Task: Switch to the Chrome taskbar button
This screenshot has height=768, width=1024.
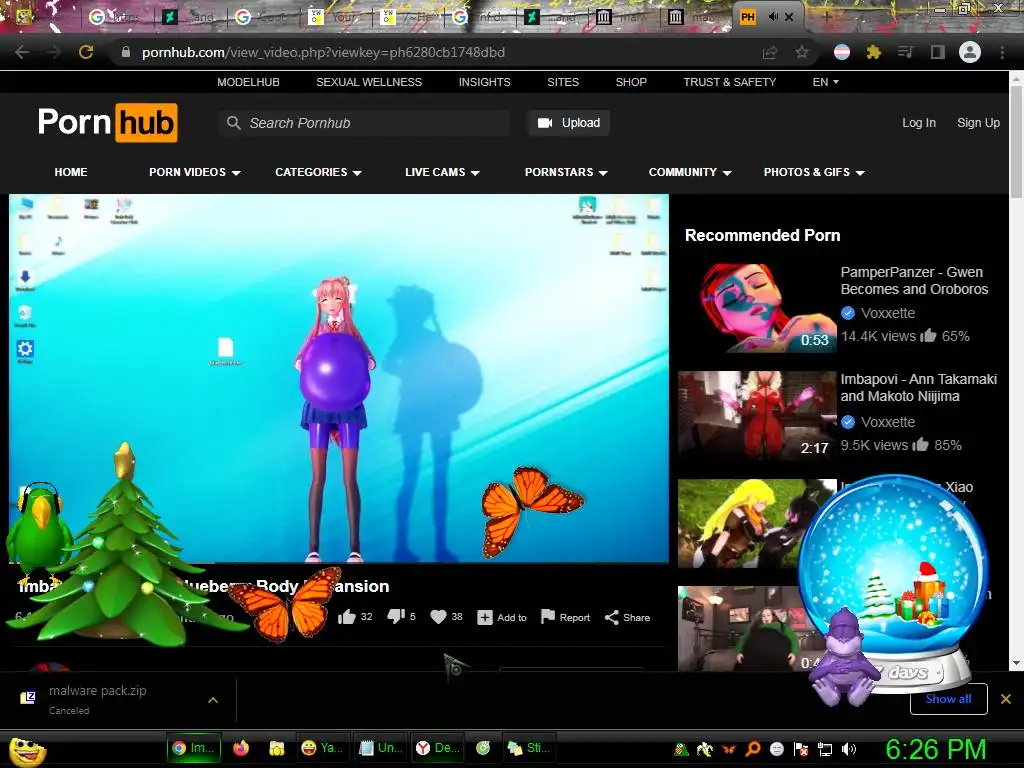Action: click(x=194, y=748)
